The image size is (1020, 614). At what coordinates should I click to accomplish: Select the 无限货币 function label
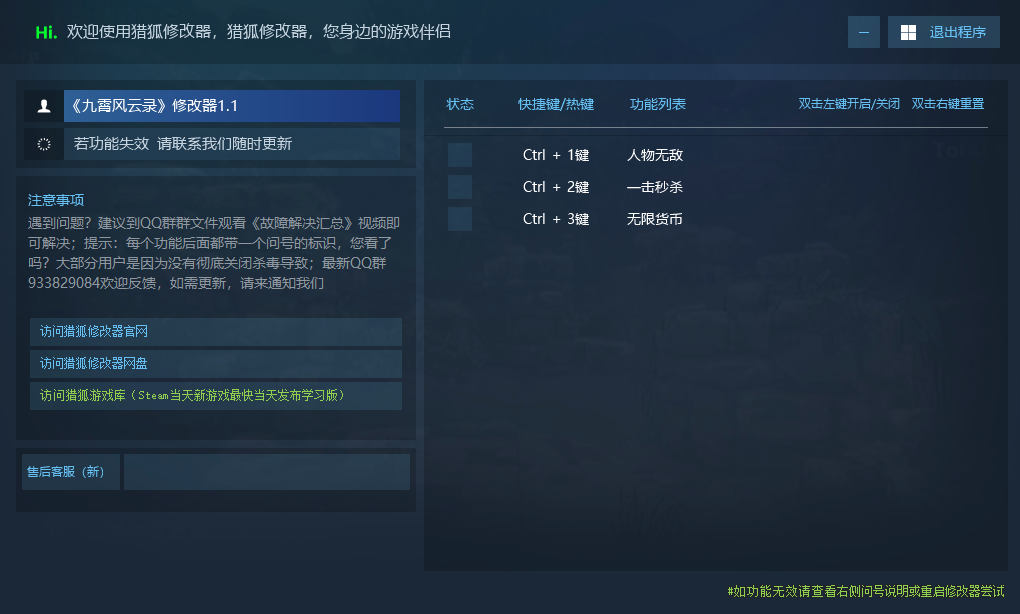tap(654, 219)
